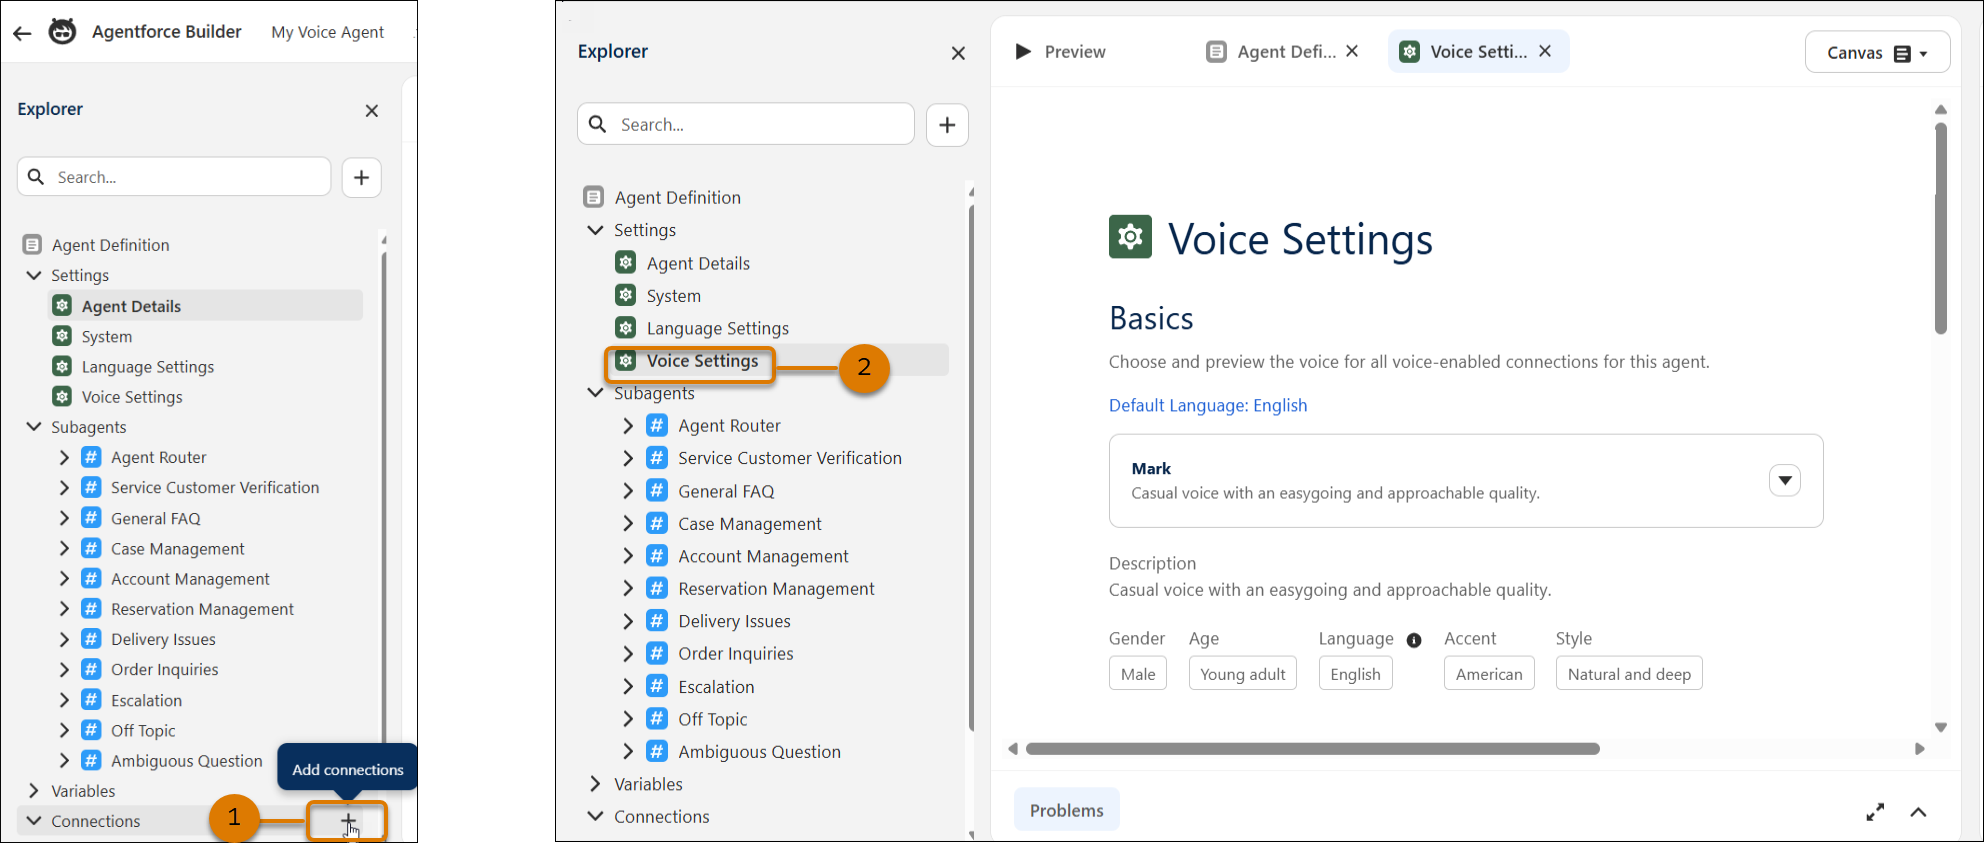Click Case Management hash icon in left window
1984x843 pixels.
91,548
